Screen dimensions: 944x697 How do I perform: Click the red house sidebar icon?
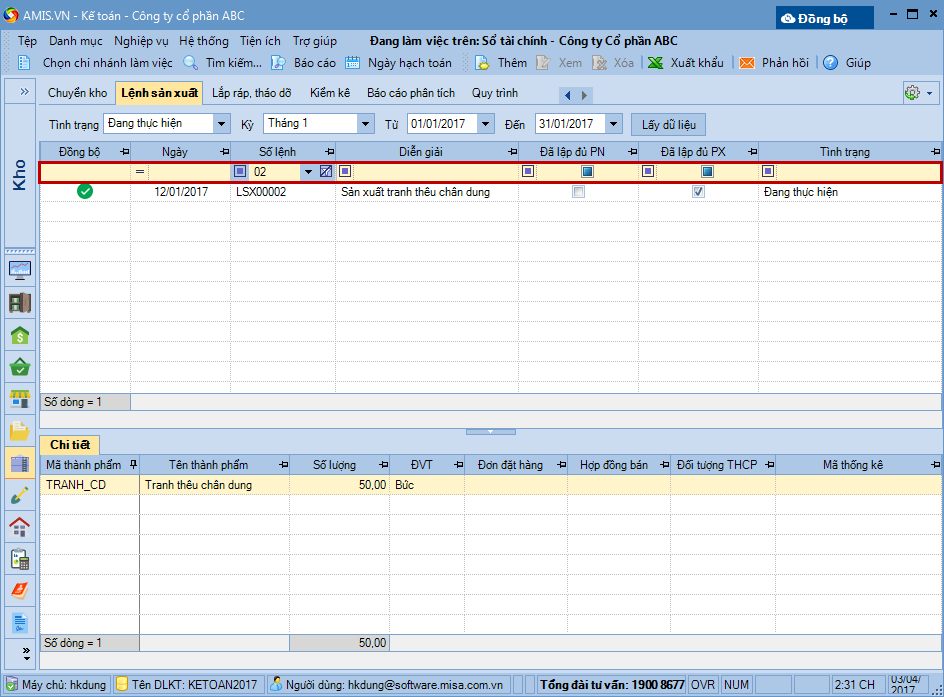click(x=20, y=527)
